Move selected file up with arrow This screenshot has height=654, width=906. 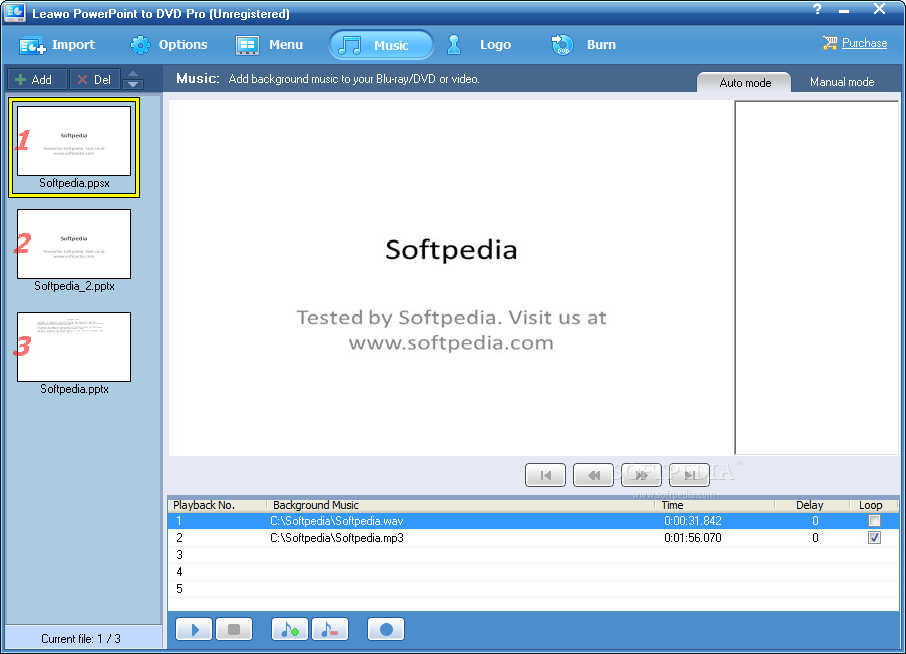click(x=133, y=74)
